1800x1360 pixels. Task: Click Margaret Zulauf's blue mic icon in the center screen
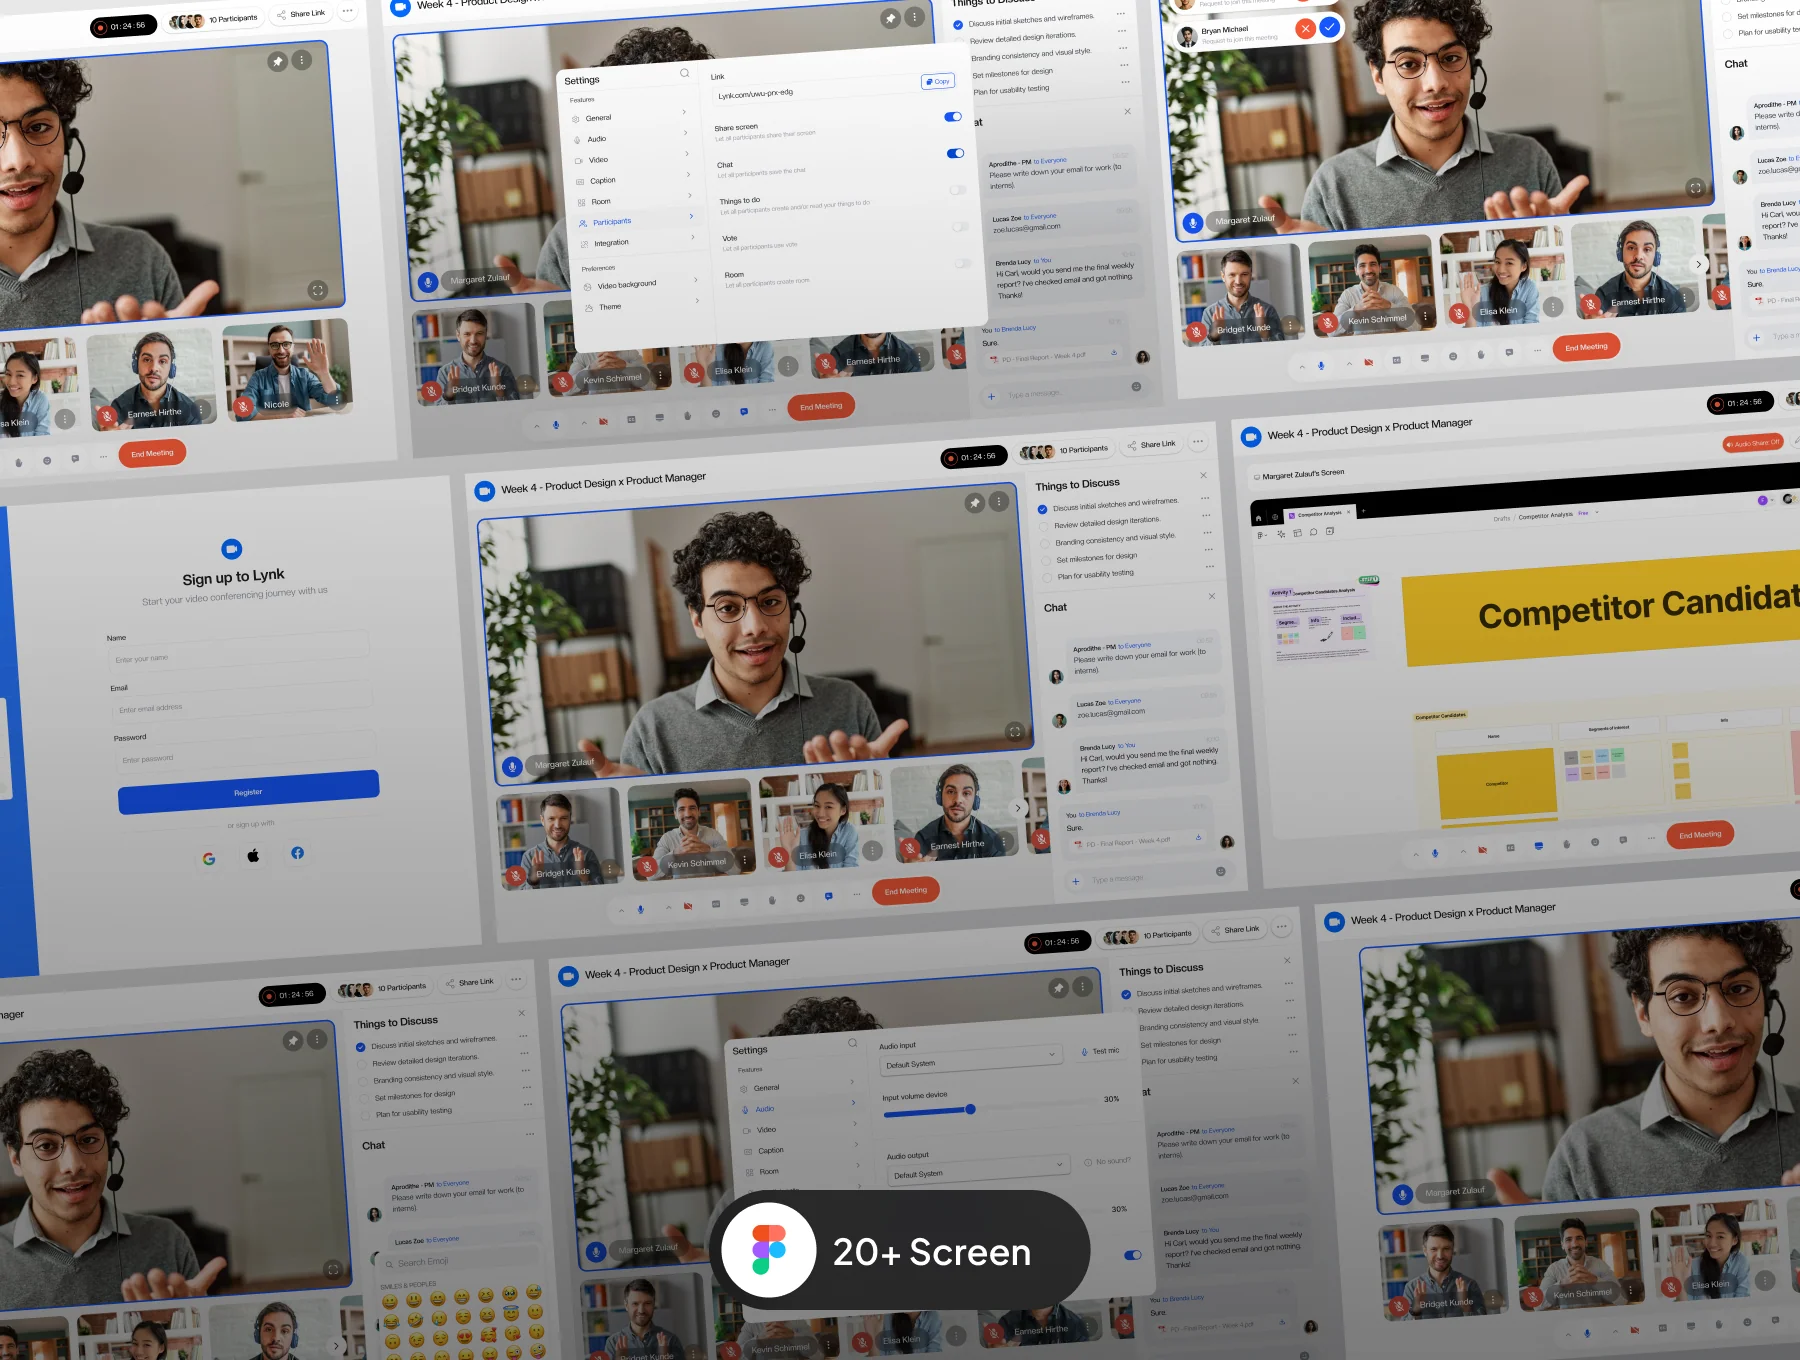(x=512, y=767)
